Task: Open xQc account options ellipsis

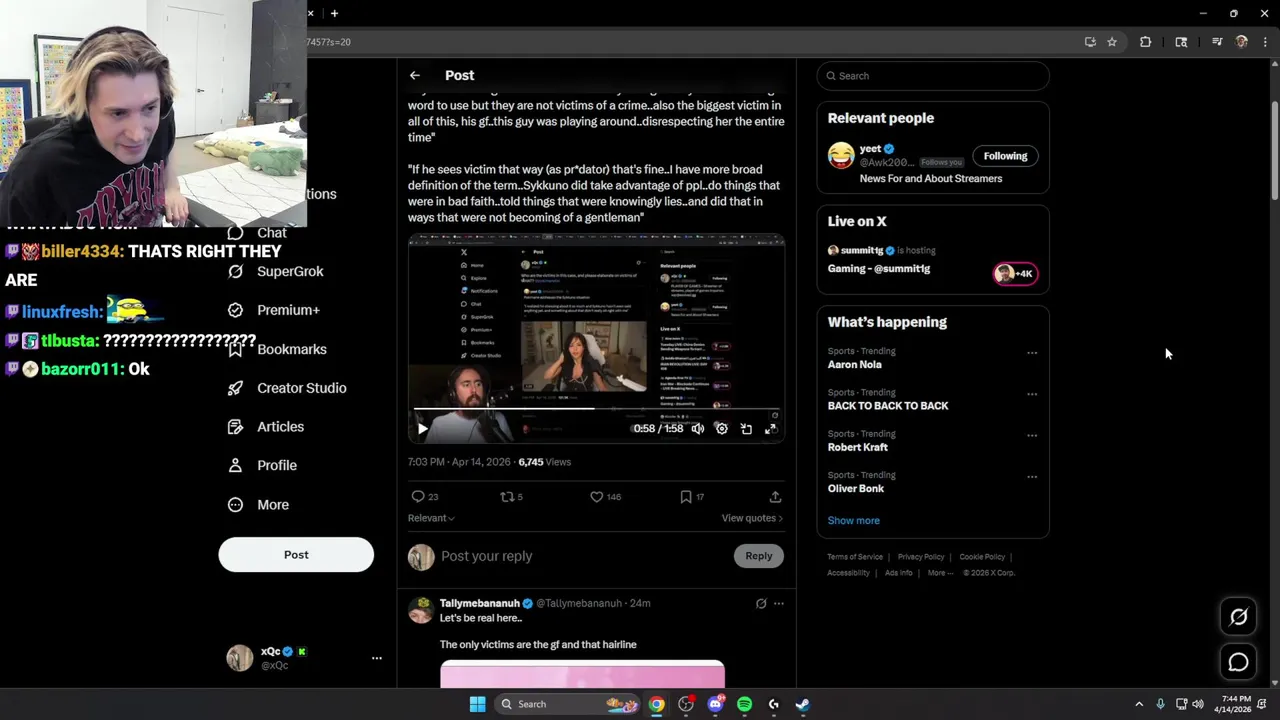Action: coord(377,658)
